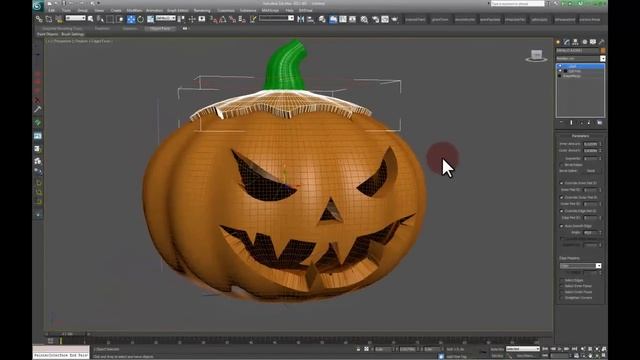Toggle Override Edge Mat ID checkbox
Image resolution: width=640 pixels, height=360 pixels.
pyautogui.click(x=562, y=211)
